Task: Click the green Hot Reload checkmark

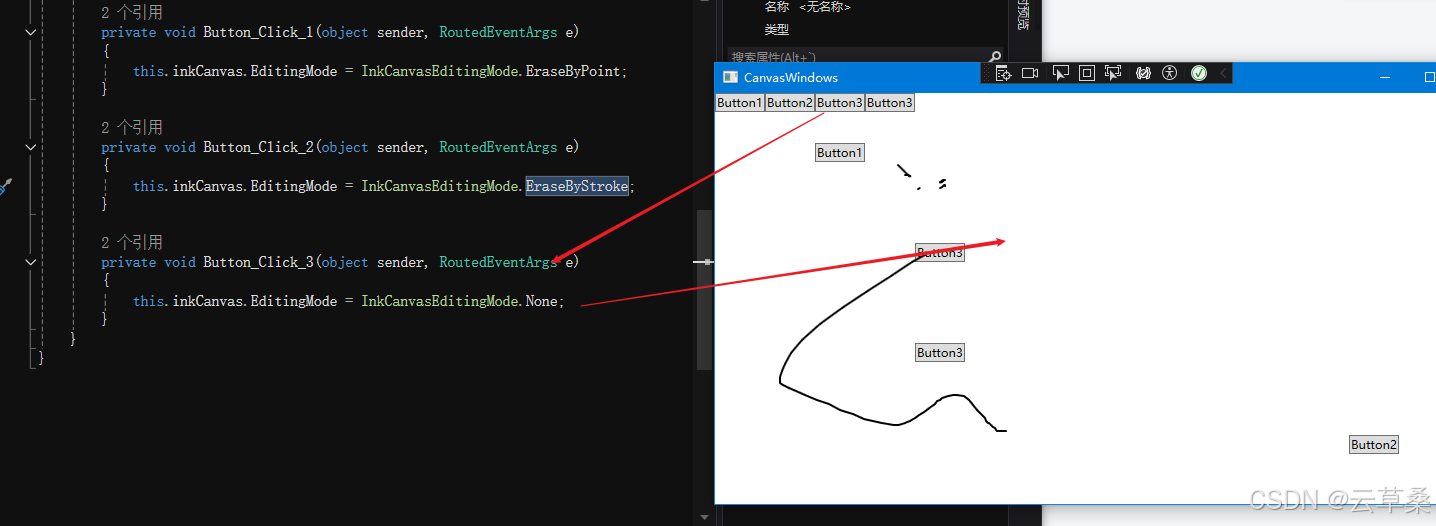Action: click(x=1199, y=73)
